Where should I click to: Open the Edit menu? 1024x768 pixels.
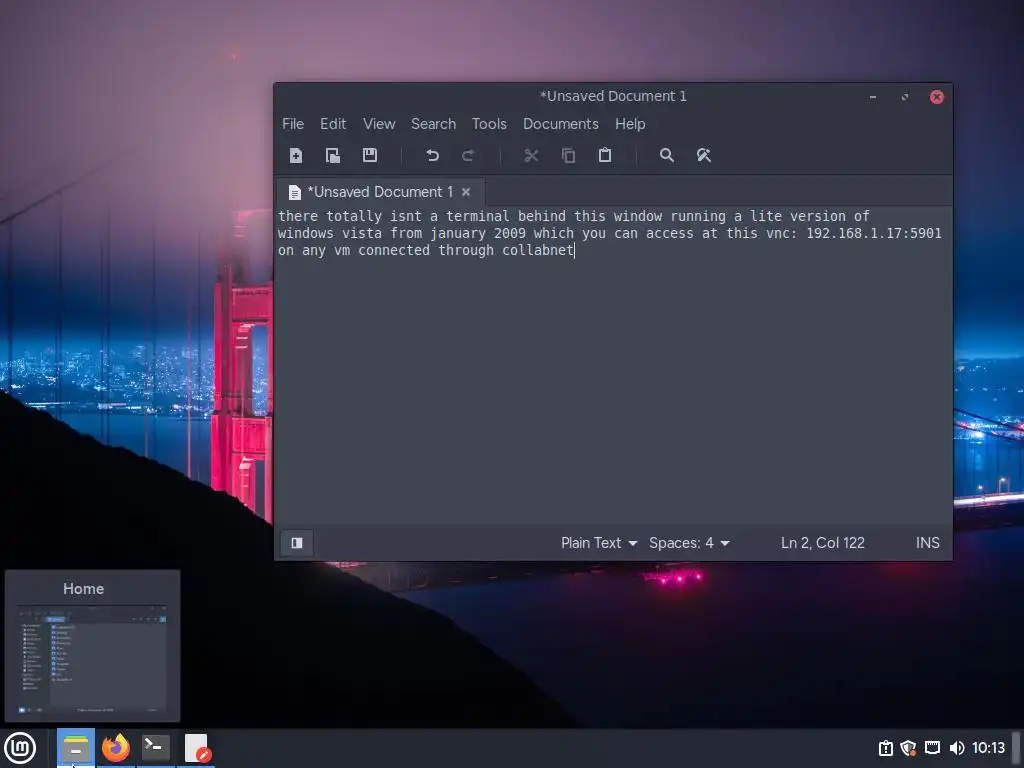coord(333,124)
